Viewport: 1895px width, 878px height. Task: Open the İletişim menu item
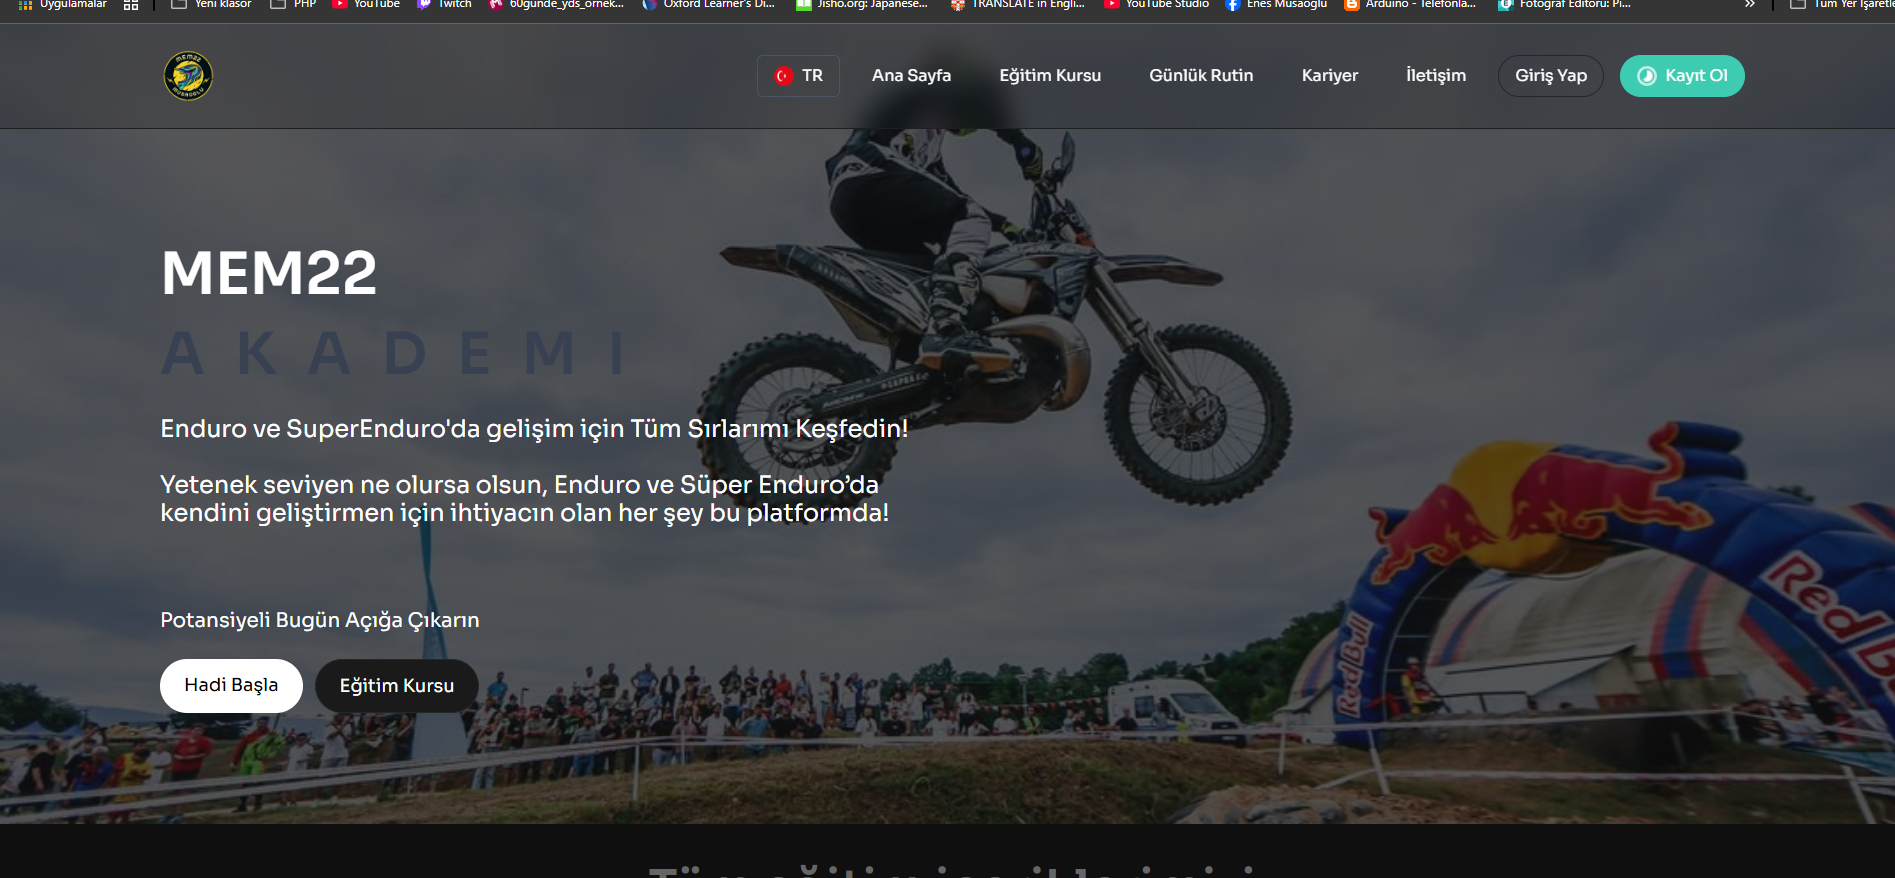point(1436,76)
